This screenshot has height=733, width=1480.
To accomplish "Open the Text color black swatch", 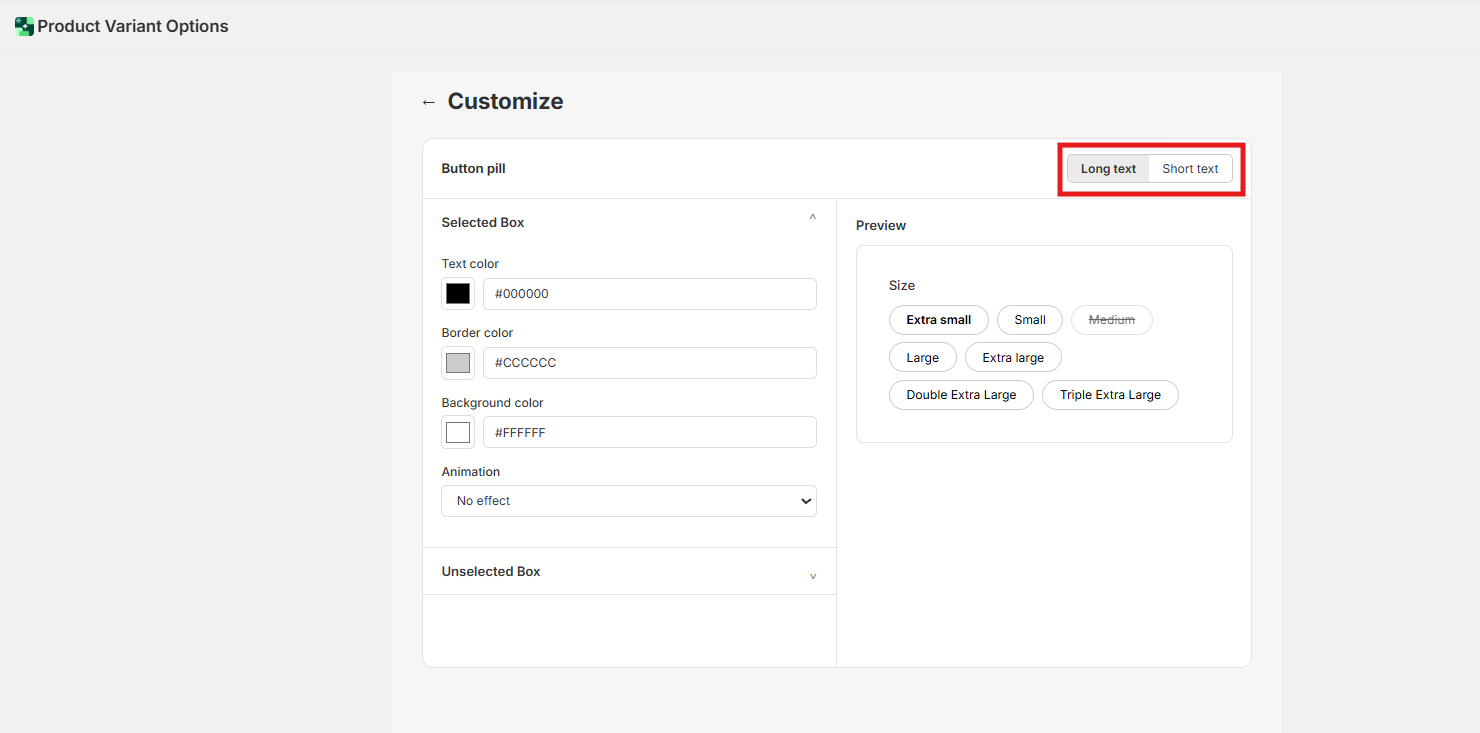I will [458, 294].
